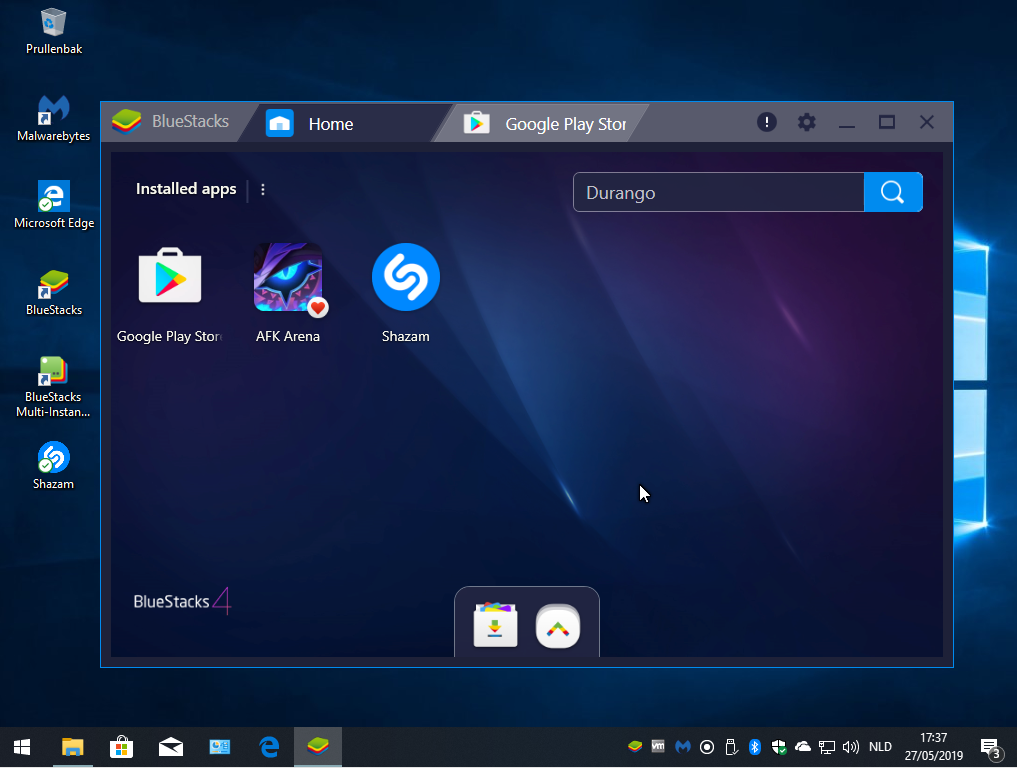Image resolution: width=1017 pixels, height=768 pixels.
Task: Launch the AFK Arena game
Action: tap(288, 277)
